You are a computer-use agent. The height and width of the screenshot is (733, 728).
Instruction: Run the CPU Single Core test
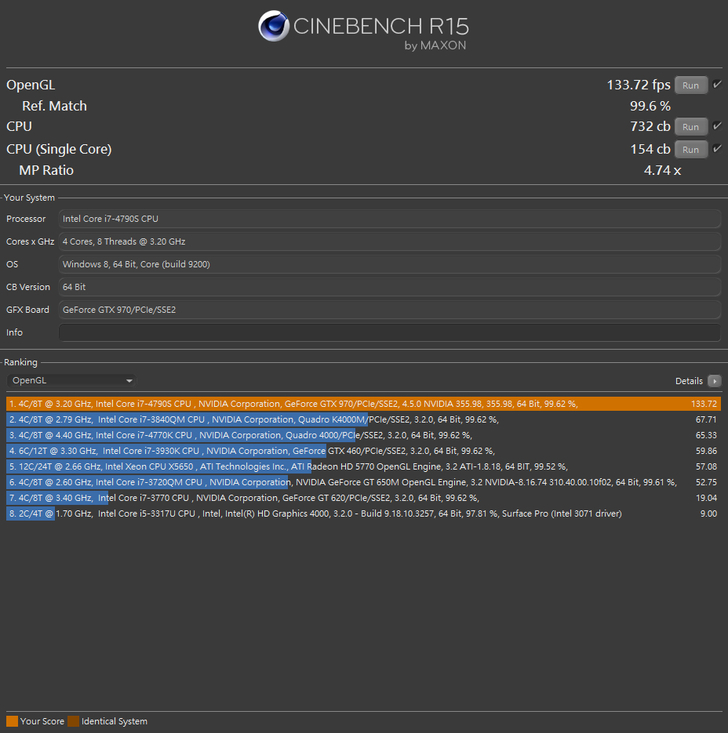pos(690,149)
